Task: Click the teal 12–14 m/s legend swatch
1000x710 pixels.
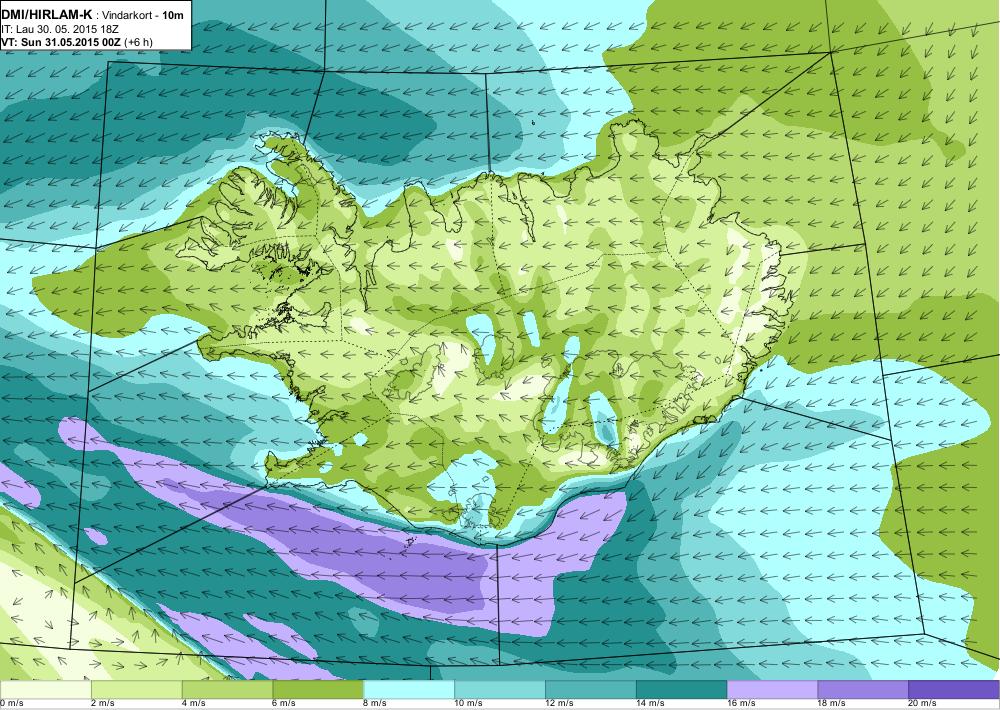Action: (591, 690)
